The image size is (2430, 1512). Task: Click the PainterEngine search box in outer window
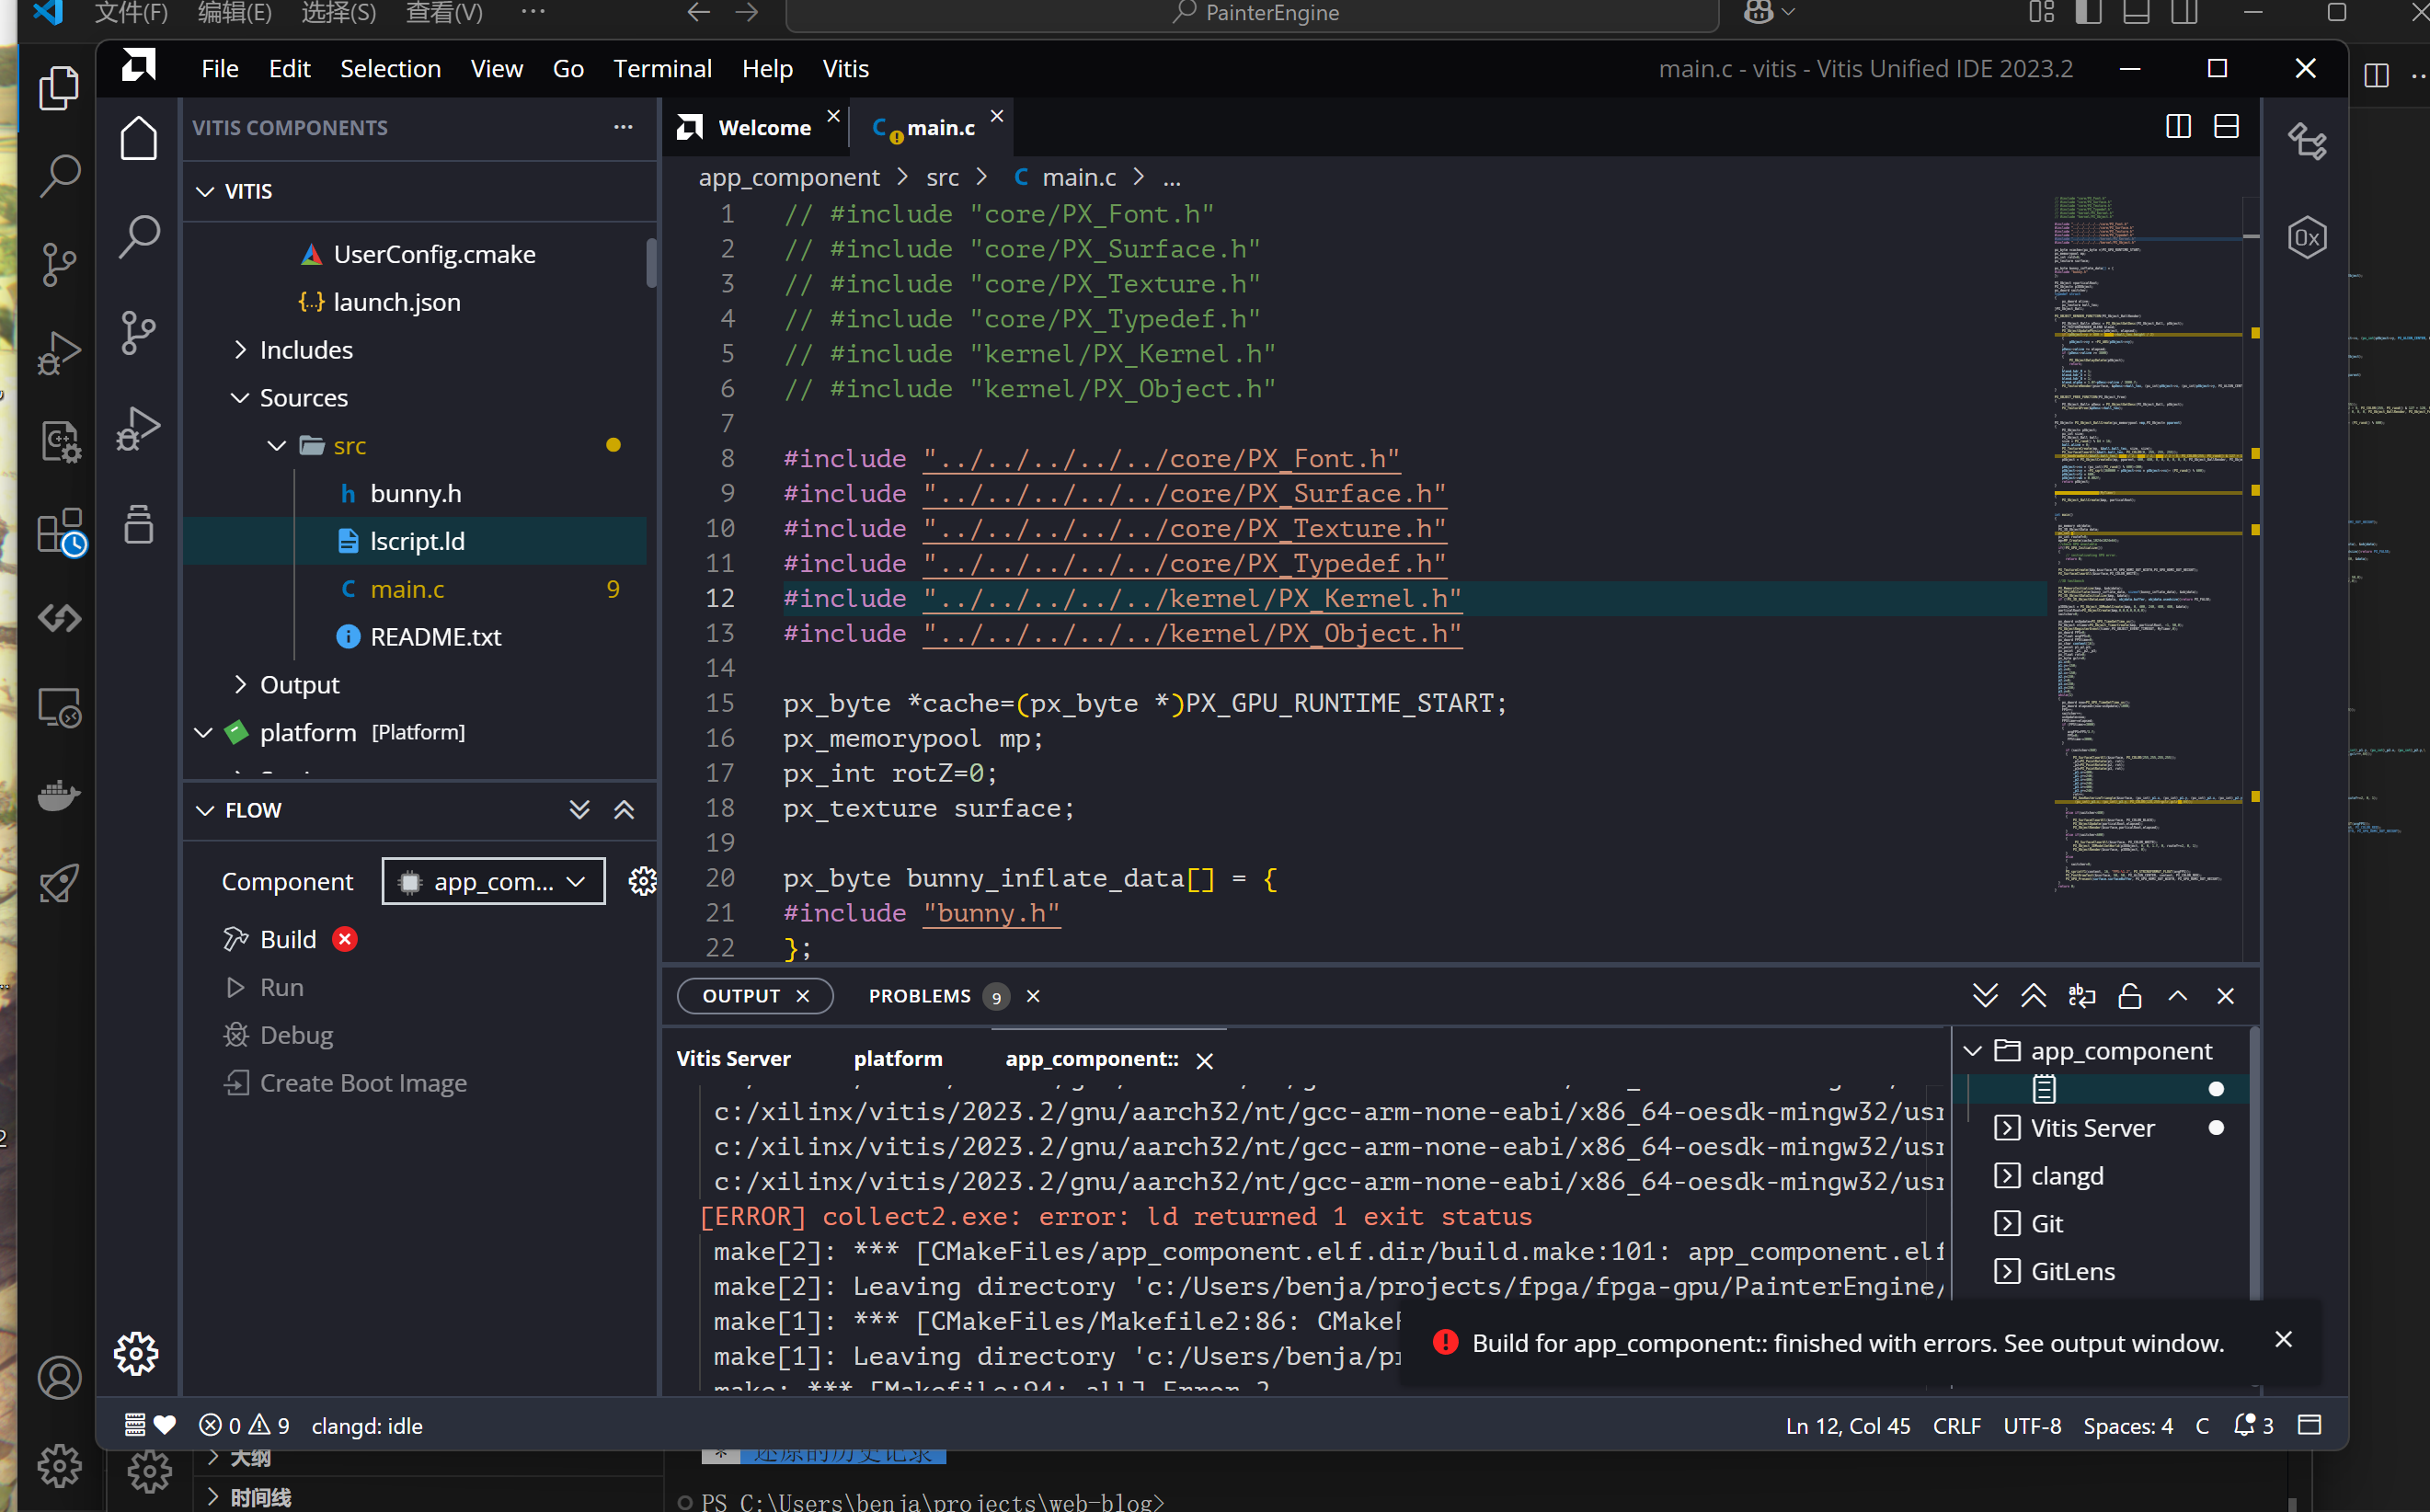click(1252, 13)
